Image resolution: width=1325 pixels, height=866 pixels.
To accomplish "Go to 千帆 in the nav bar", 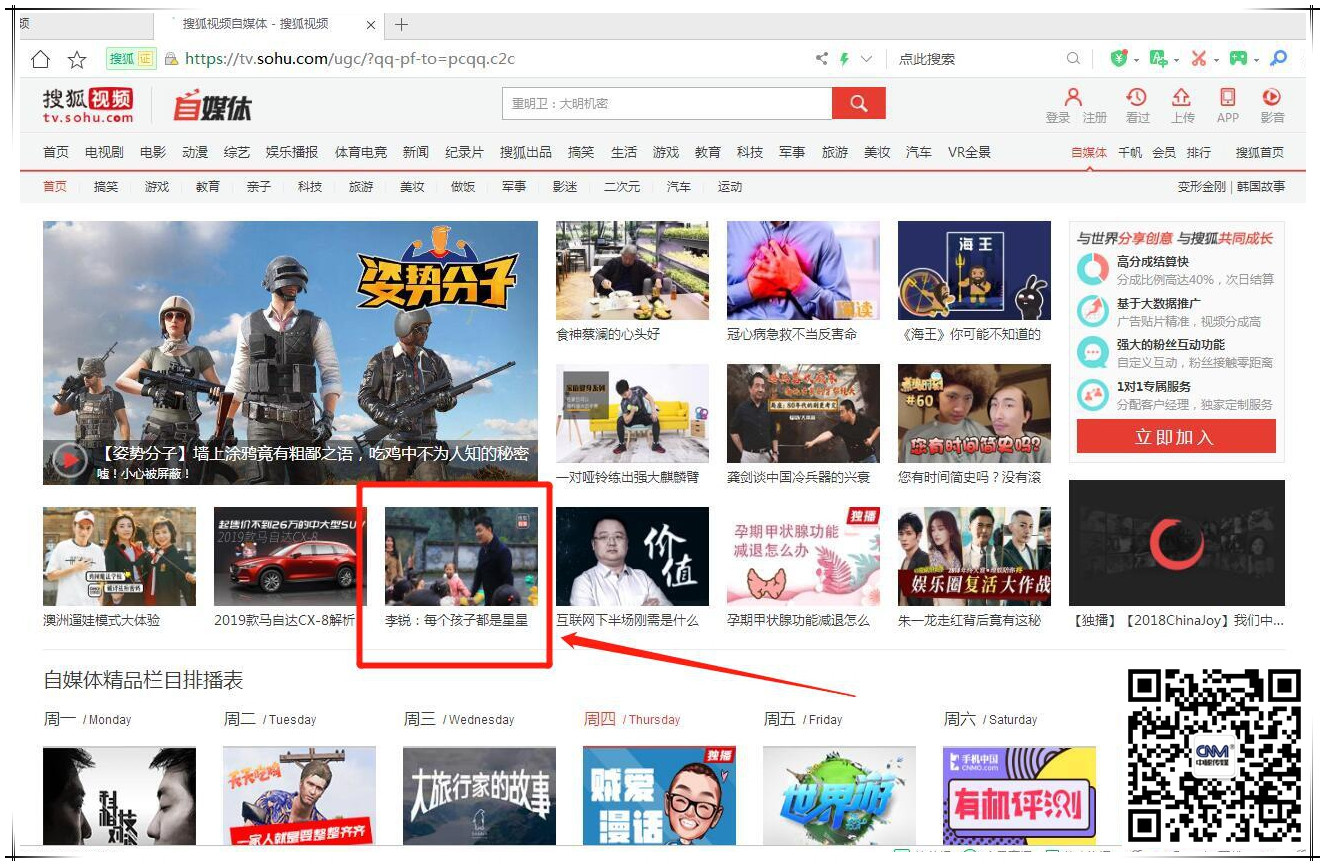I will click(x=1130, y=153).
